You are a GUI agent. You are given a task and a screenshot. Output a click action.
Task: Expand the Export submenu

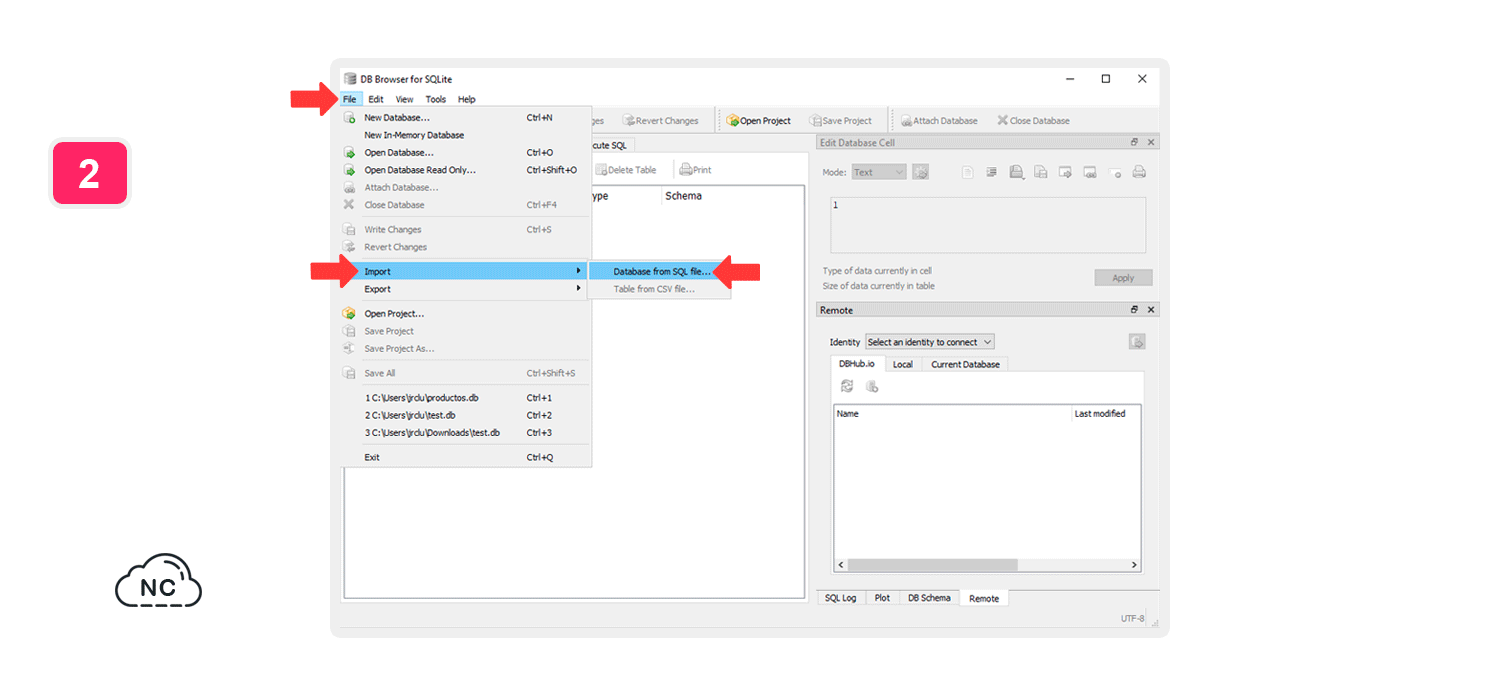coord(466,289)
